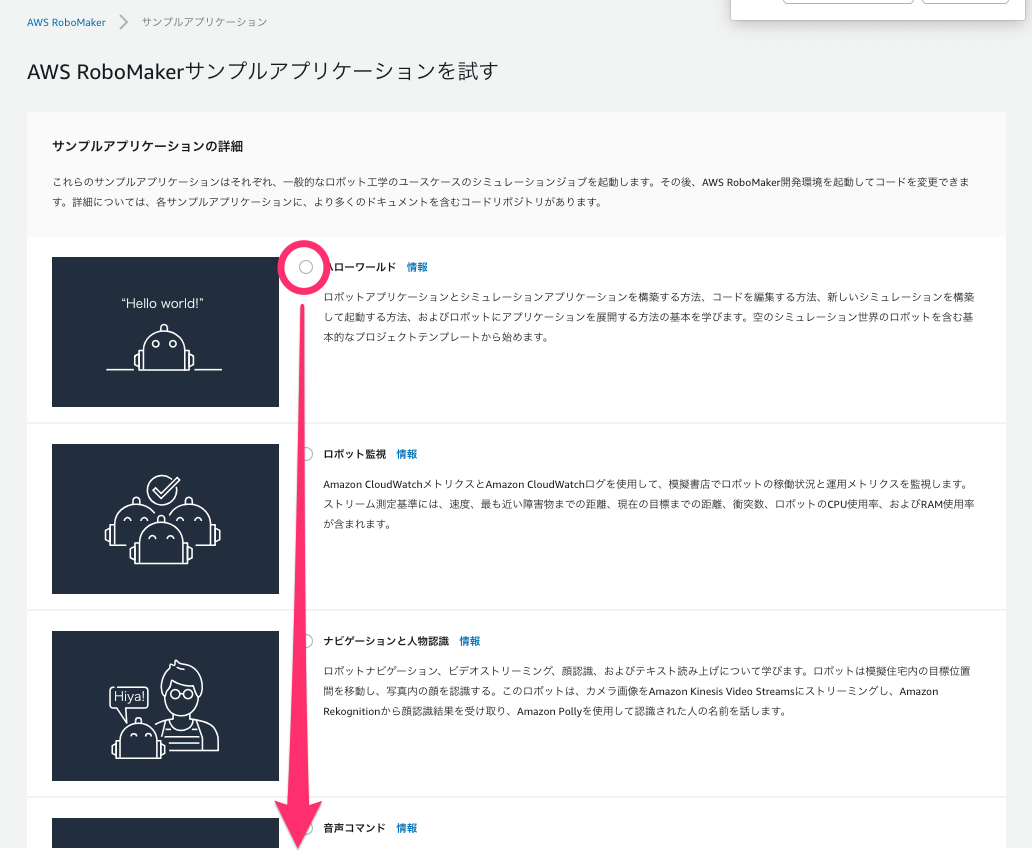Navigate back via AWS RoboMaker breadcrumb
Image resolution: width=1032 pixels, height=856 pixels.
pos(64,22)
